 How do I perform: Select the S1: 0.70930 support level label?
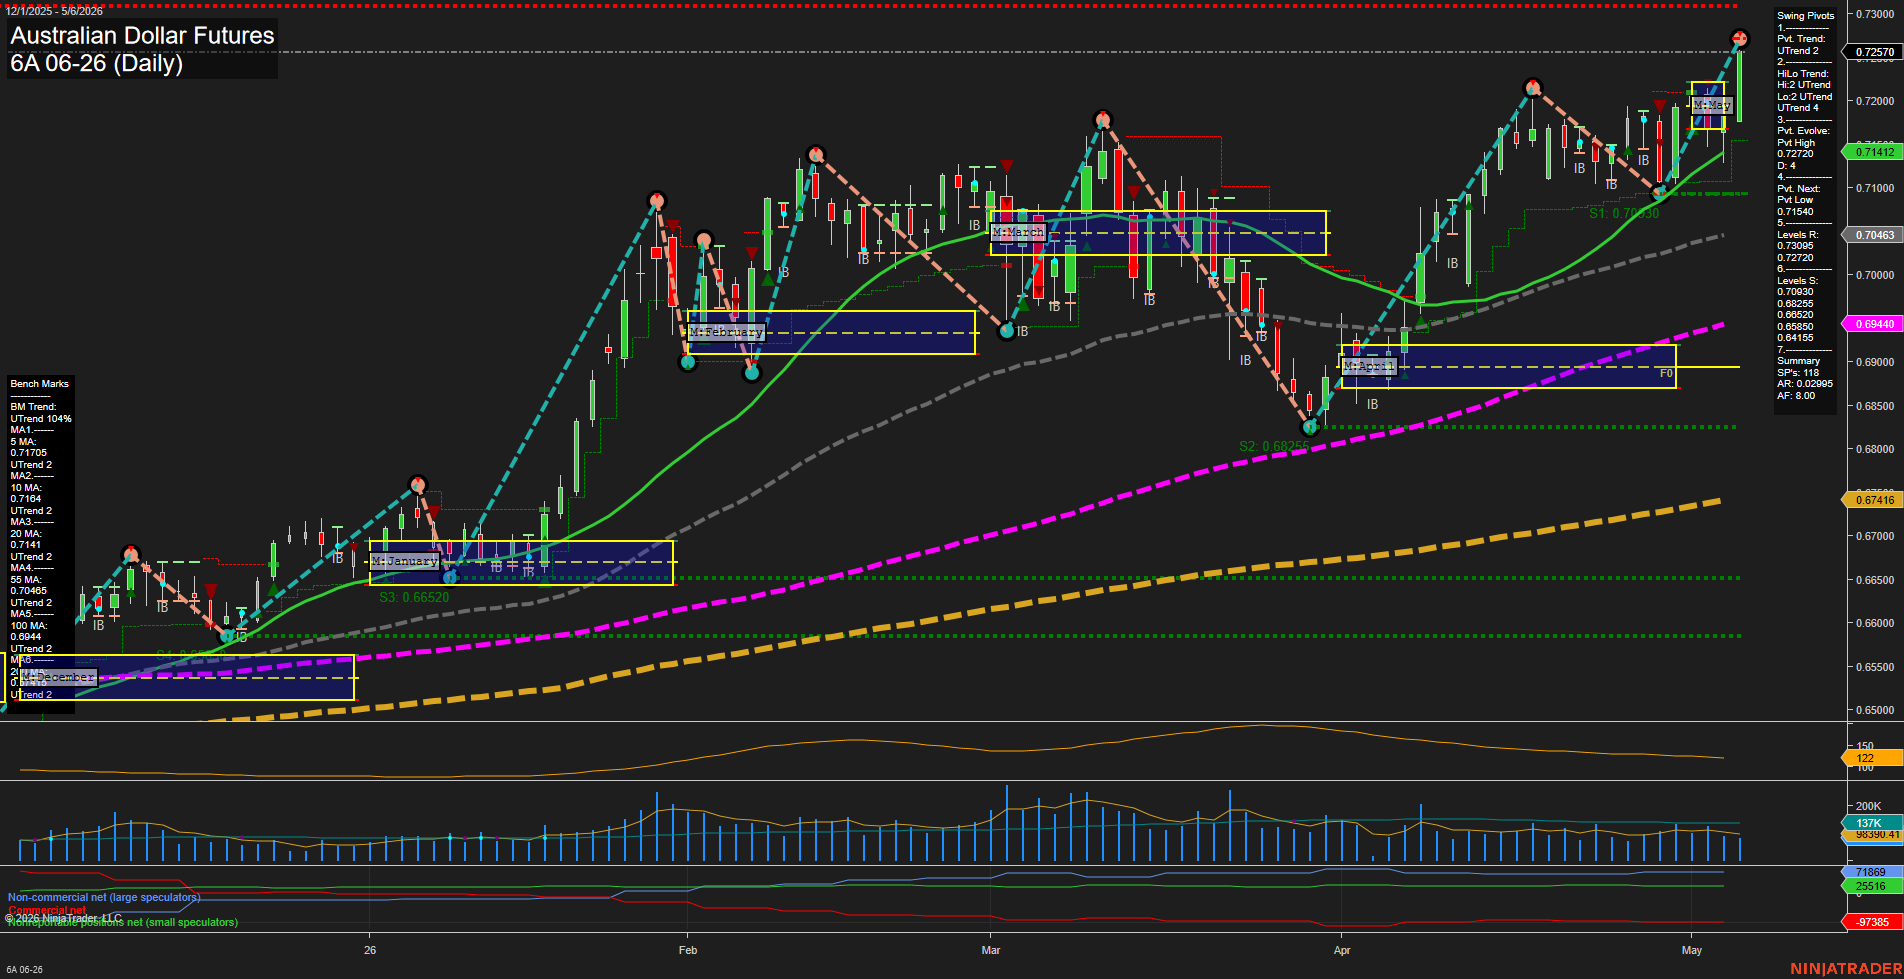click(x=1624, y=213)
